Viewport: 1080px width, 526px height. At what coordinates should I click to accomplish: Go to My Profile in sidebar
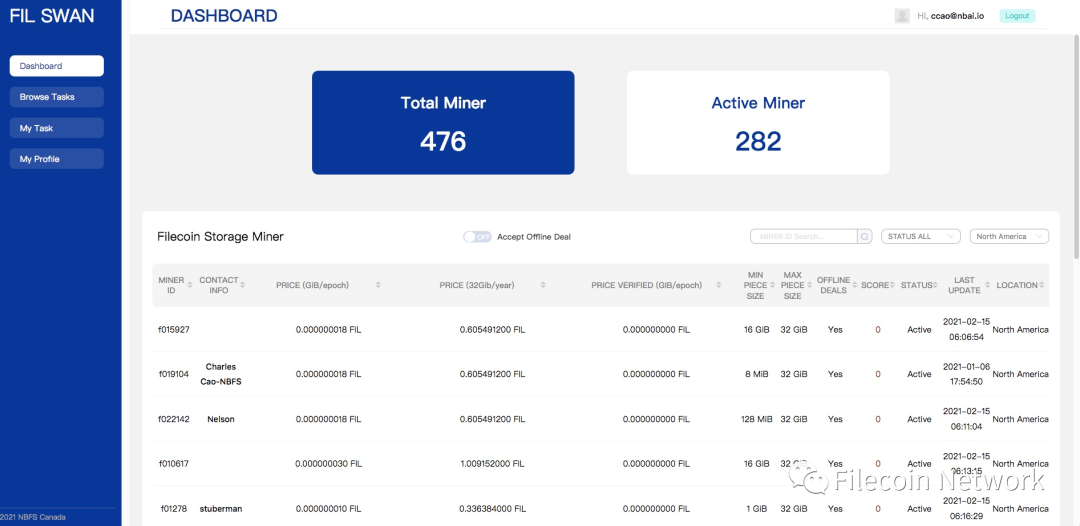pos(56,159)
